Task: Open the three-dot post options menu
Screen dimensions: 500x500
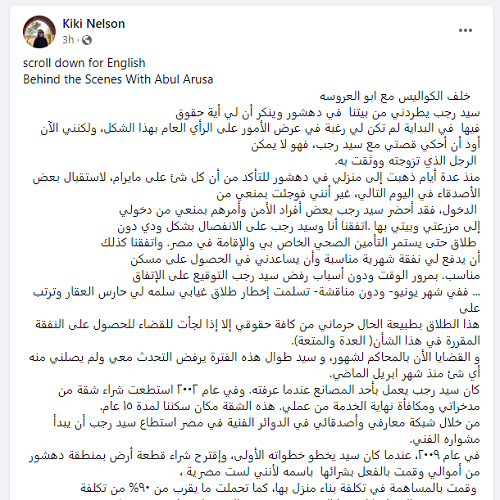Action: tap(465, 30)
